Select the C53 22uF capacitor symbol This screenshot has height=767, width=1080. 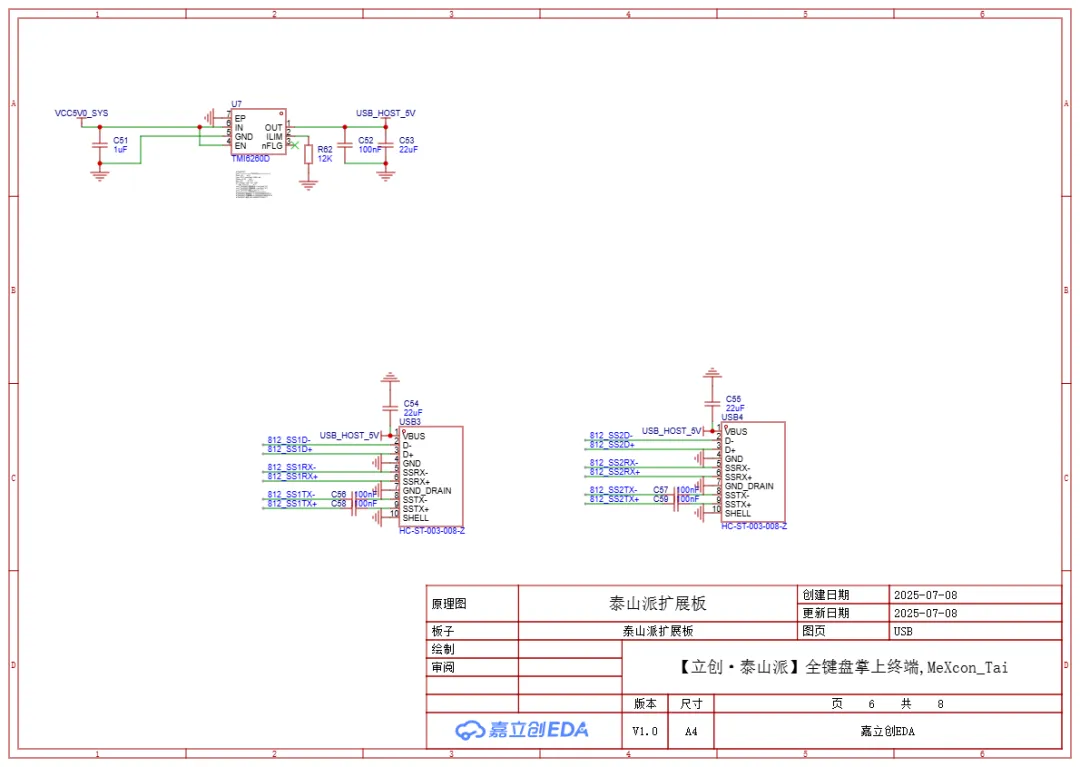(386, 145)
